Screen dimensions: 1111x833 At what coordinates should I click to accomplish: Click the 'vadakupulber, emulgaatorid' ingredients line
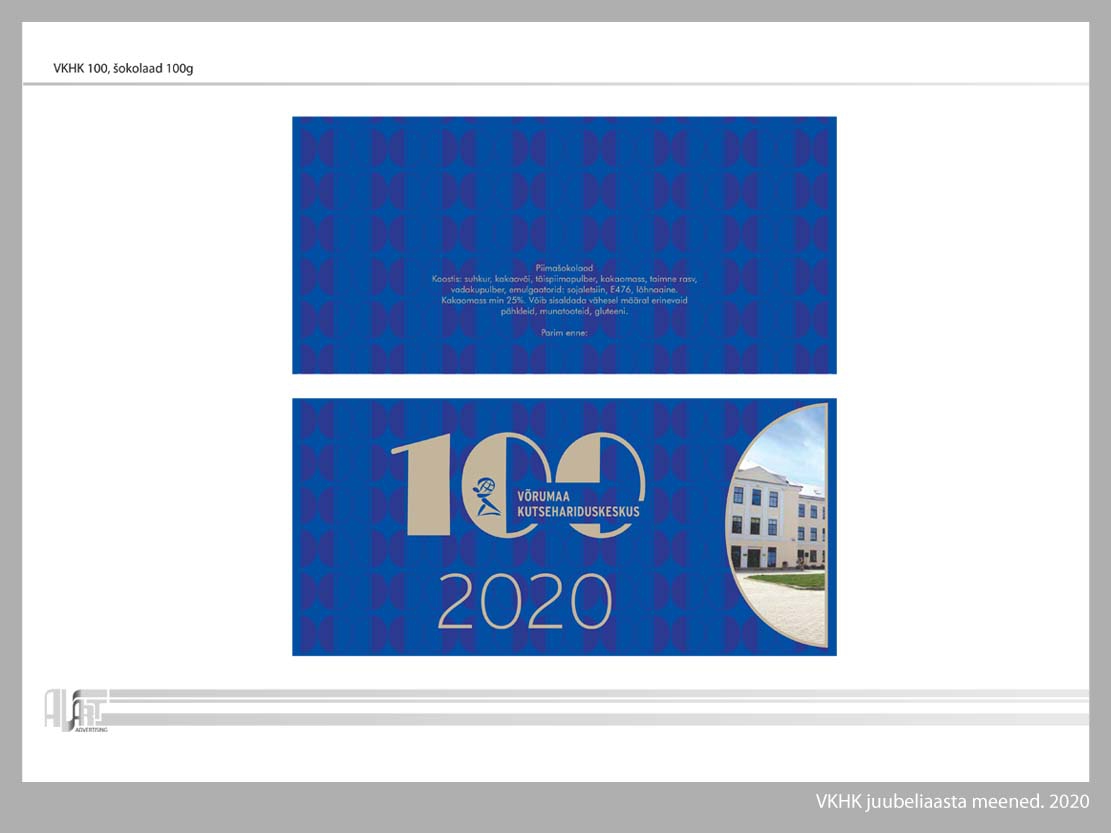click(x=564, y=290)
